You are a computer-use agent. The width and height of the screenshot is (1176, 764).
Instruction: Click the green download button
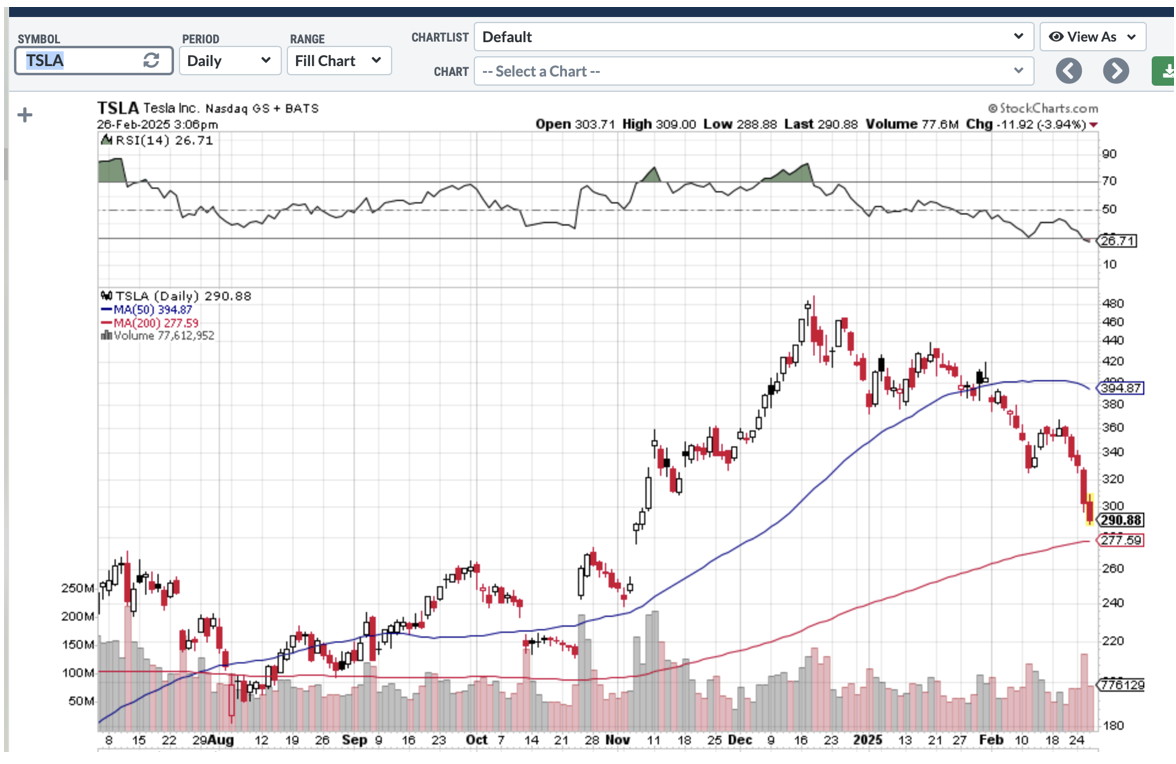pyautogui.click(x=1165, y=71)
